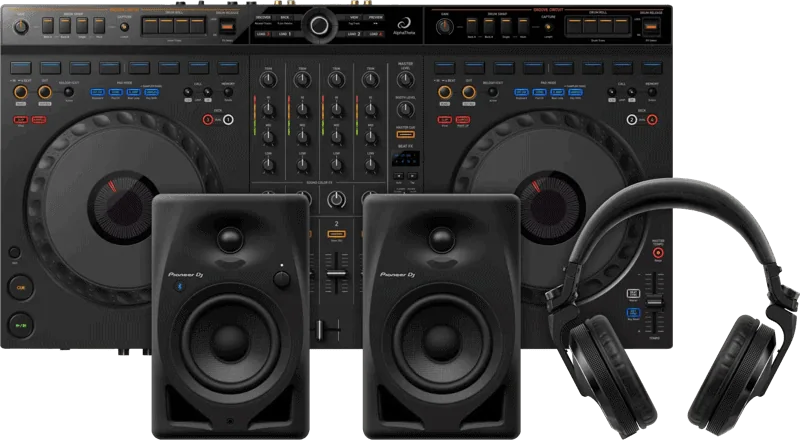Click the Key Shift pad mode button on left deck
Viewport: 800px width, 440px height.
click(x=152, y=92)
